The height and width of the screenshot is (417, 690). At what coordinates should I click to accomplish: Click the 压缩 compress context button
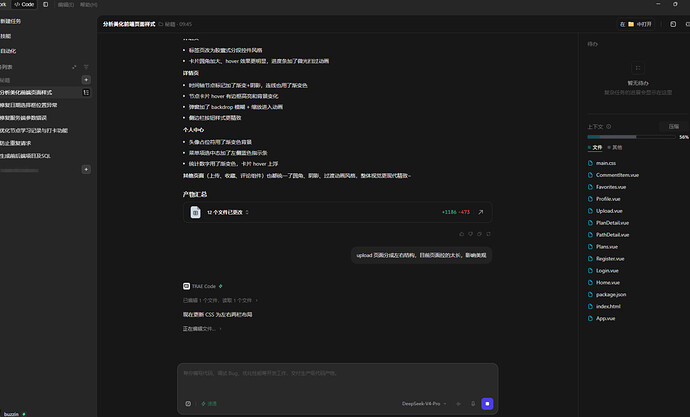tap(673, 126)
